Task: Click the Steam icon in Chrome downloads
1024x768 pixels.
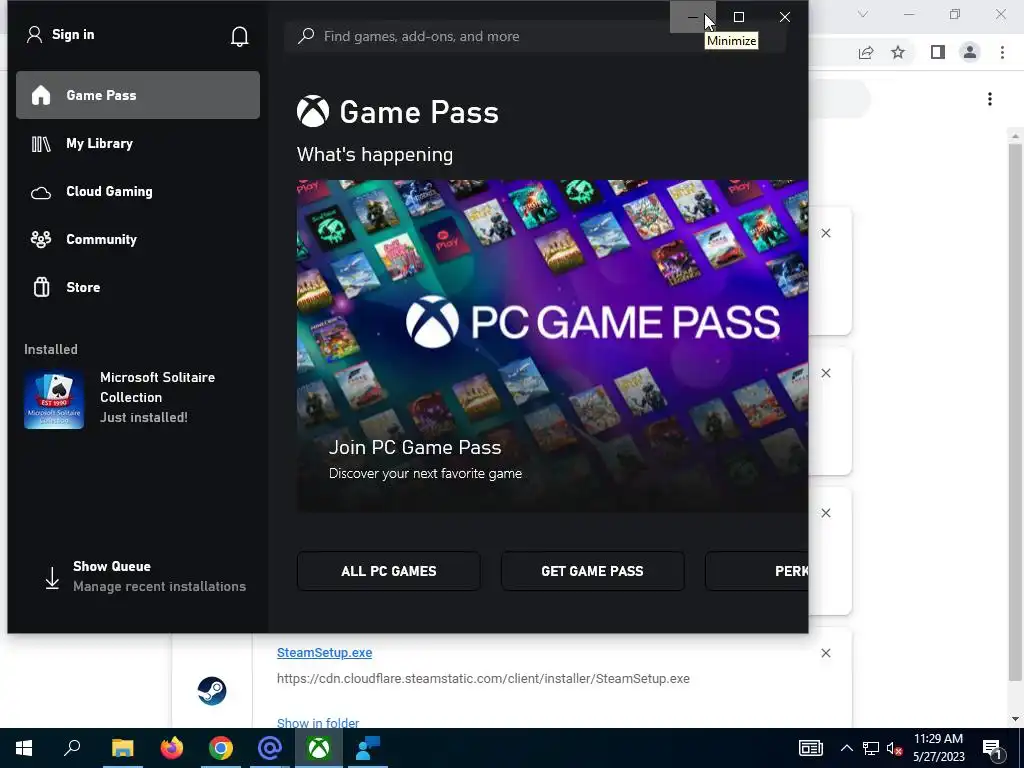Action: (212, 691)
